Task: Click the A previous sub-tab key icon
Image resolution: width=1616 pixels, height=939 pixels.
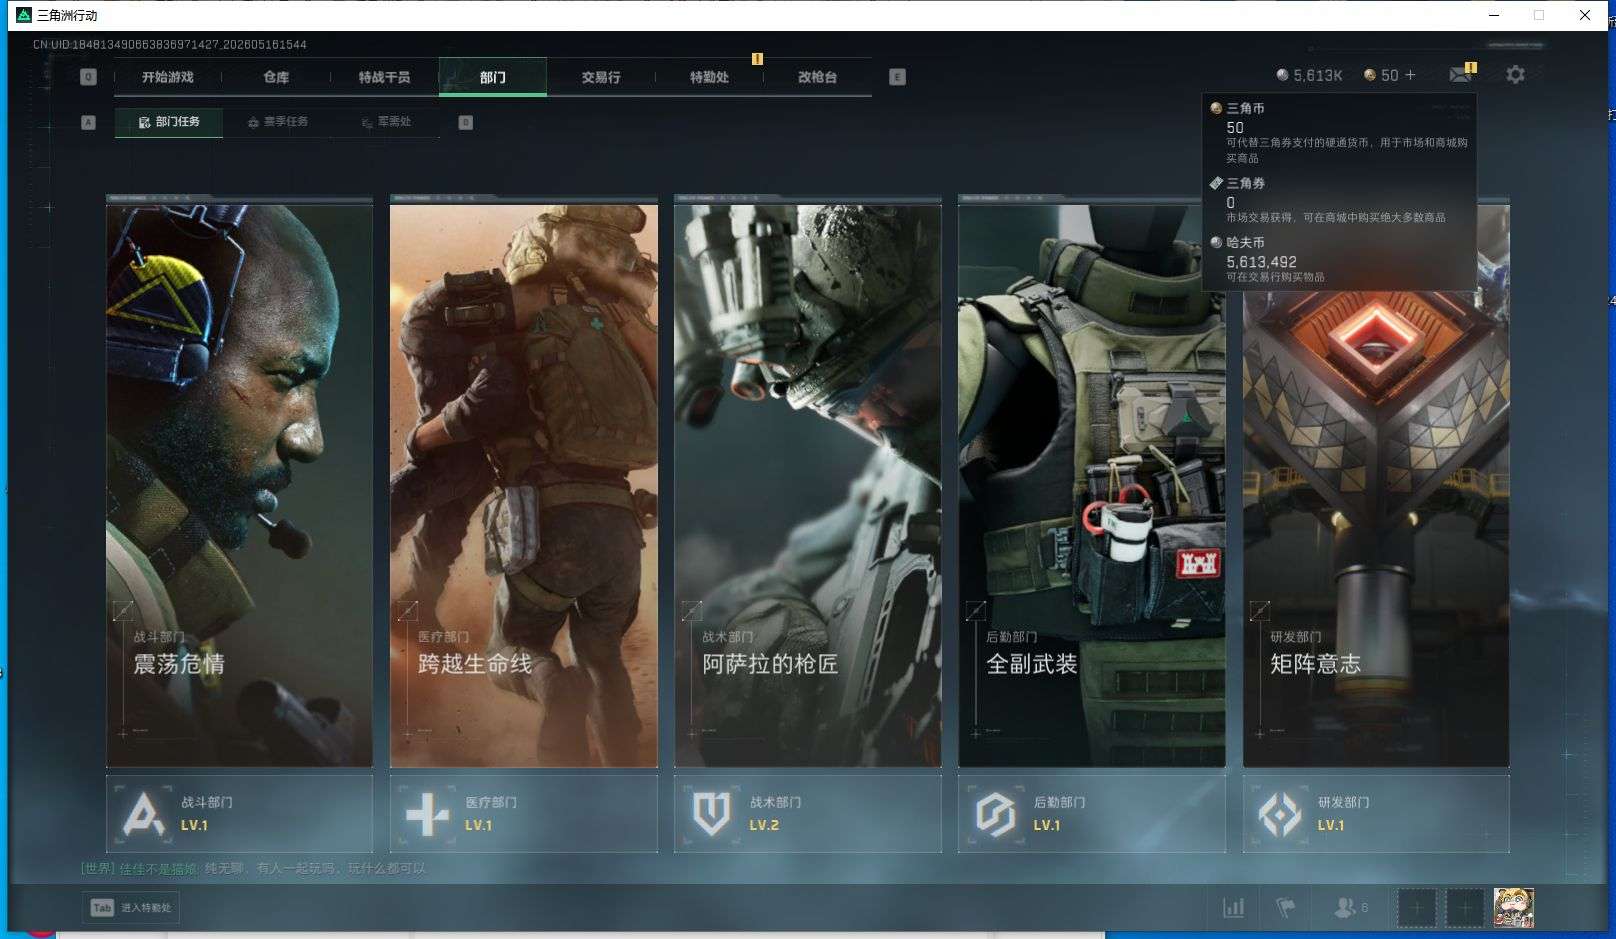Action: [x=88, y=122]
